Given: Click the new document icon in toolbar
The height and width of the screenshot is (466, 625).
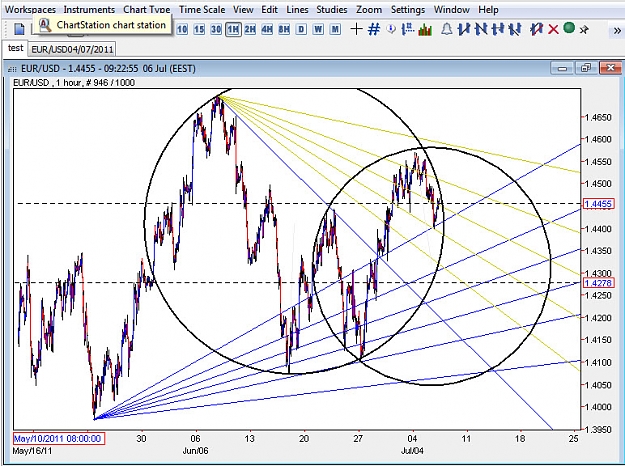Looking at the screenshot, I should (x=19, y=29).
